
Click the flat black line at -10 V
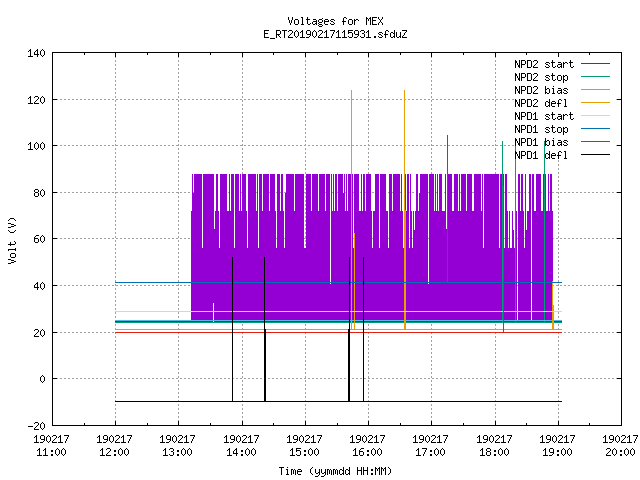coord(338,402)
